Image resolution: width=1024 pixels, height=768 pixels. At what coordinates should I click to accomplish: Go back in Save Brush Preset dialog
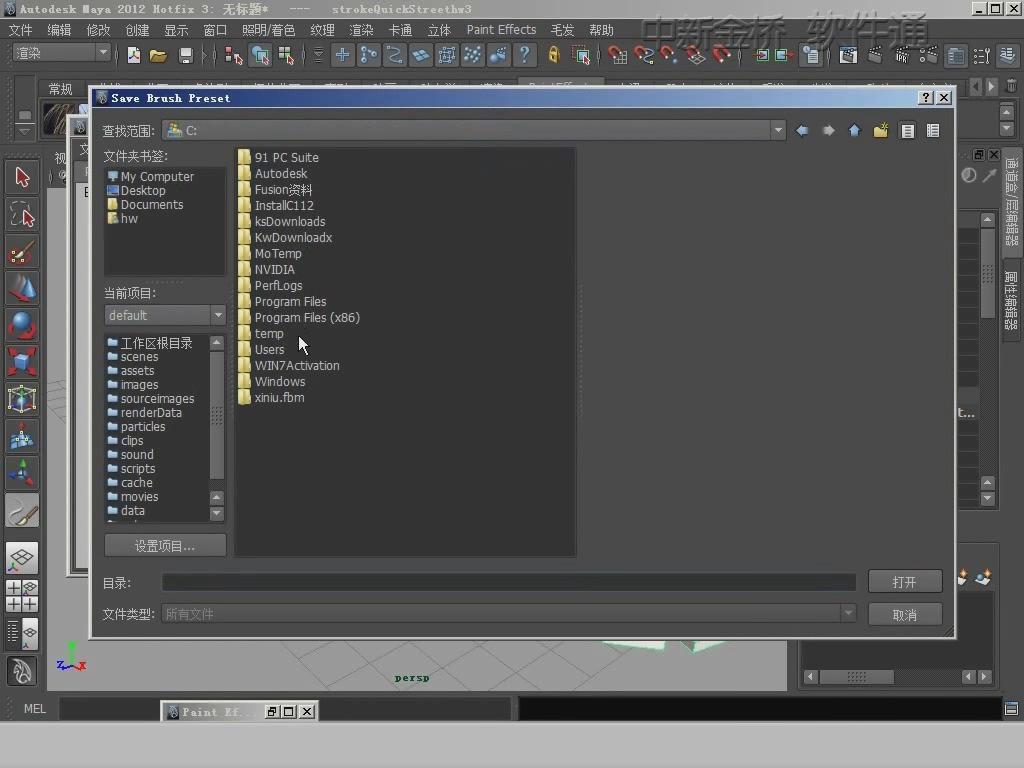[x=802, y=131]
